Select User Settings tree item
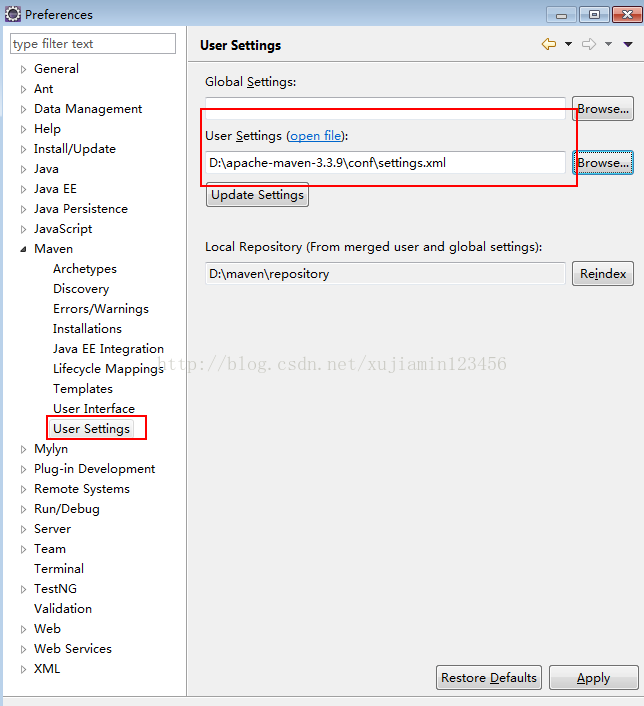Viewport: 644px width, 706px height. click(91, 429)
